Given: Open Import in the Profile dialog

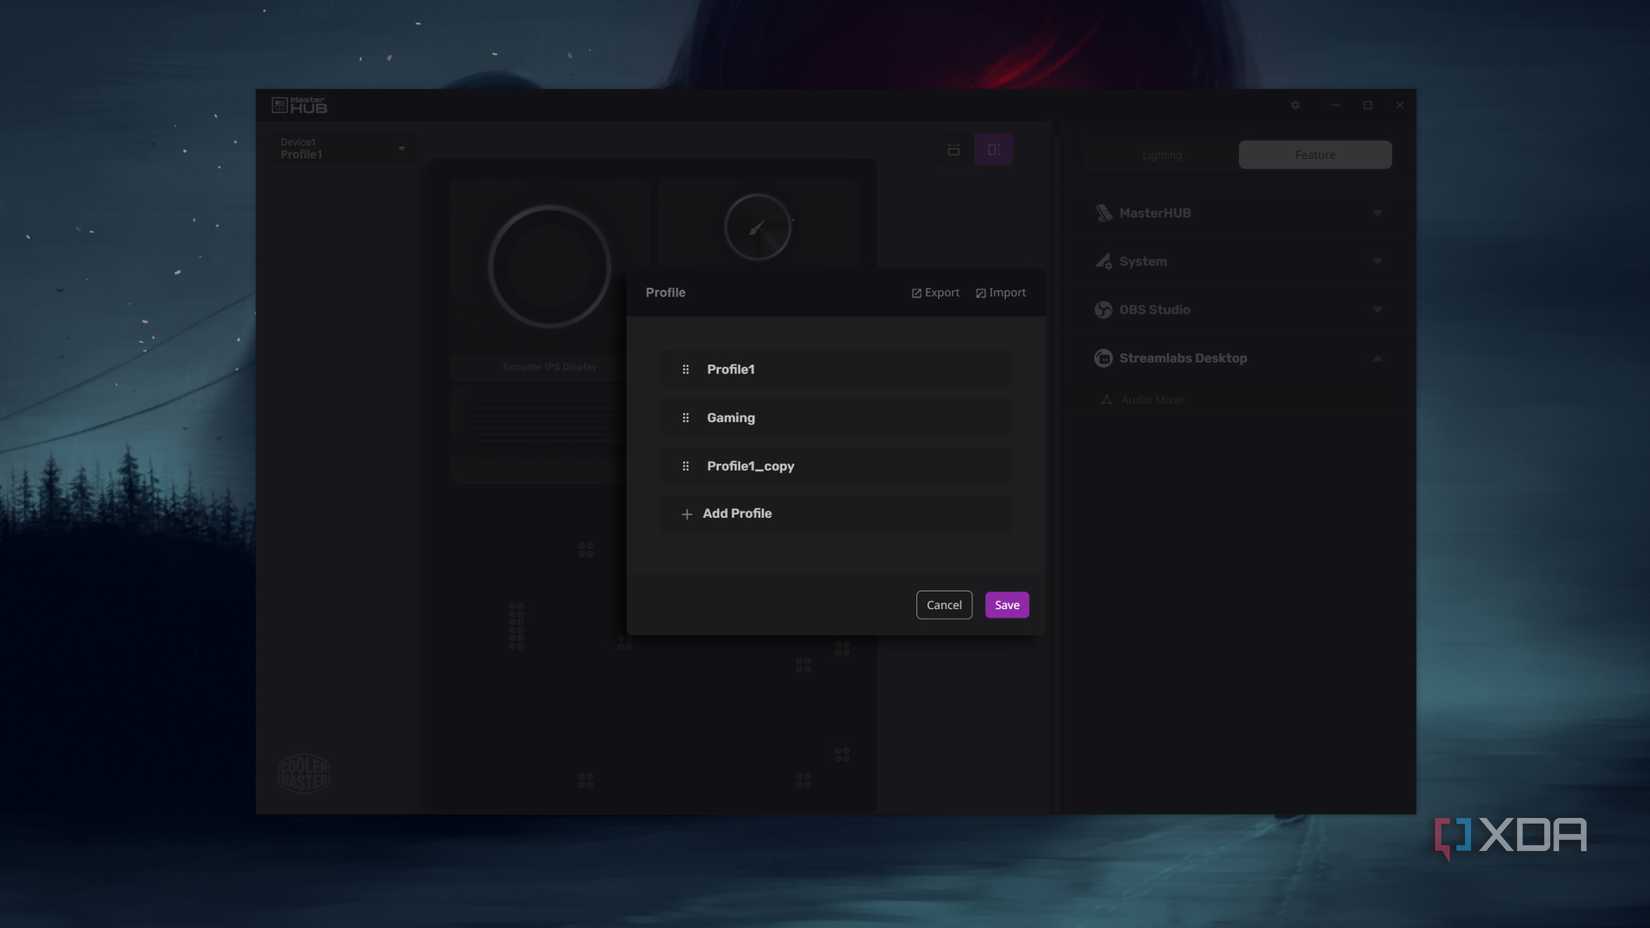Looking at the screenshot, I should point(1001,292).
